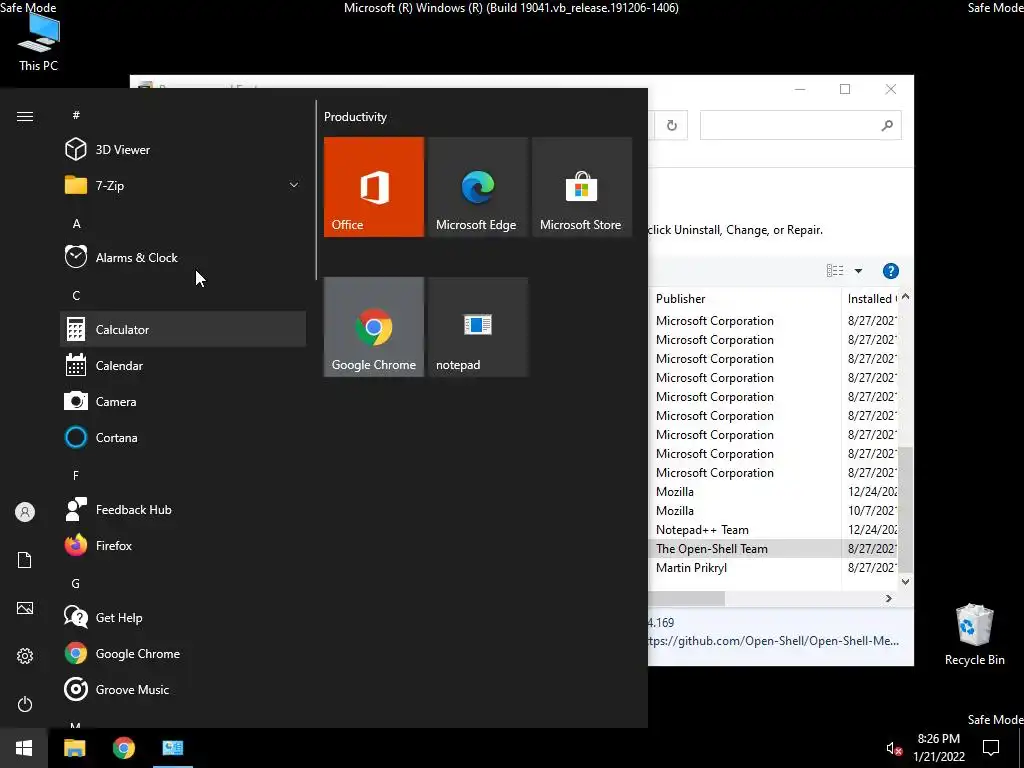Click the Refresh button in Programs window

671,125
